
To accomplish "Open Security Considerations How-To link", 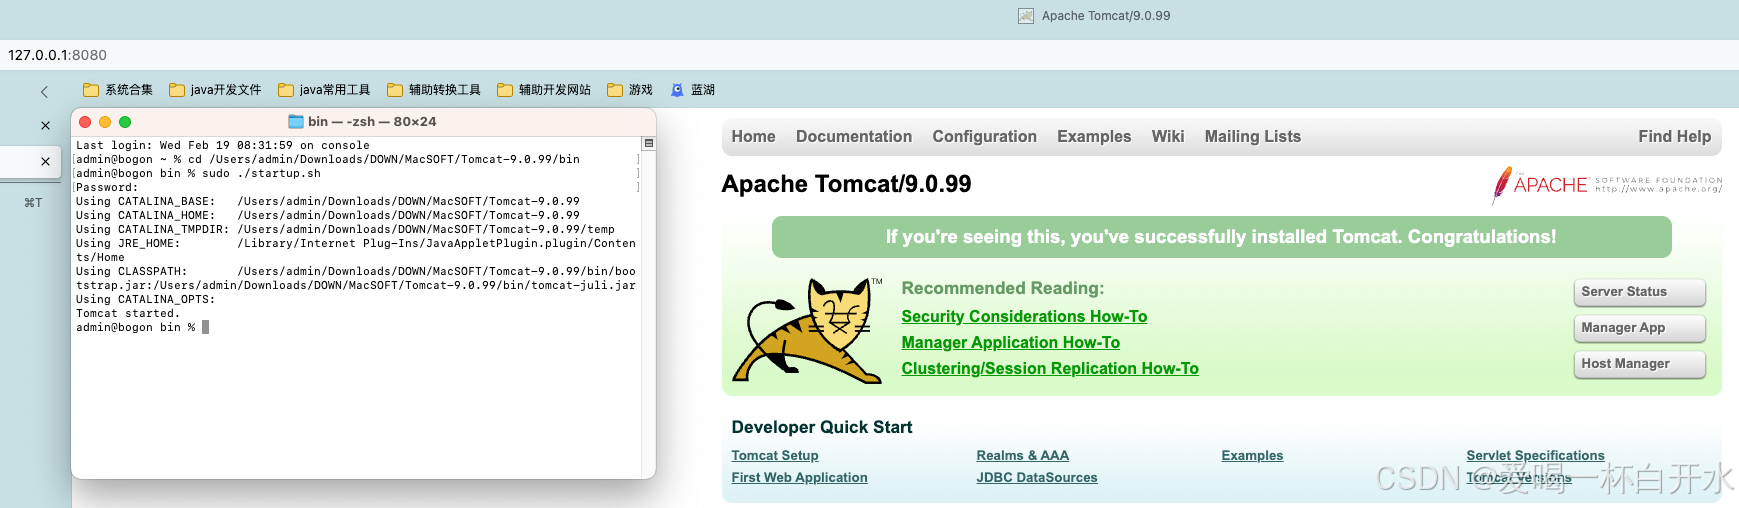I will pyautogui.click(x=1024, y=317).
